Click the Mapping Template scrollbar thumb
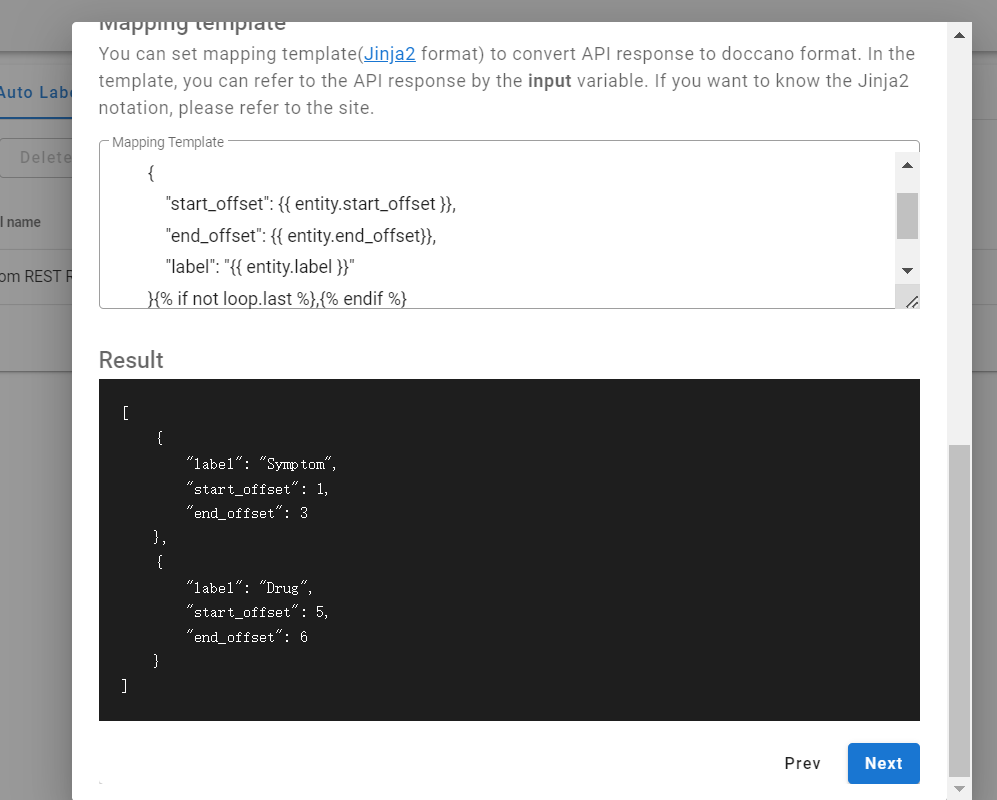 coord(907,216)
